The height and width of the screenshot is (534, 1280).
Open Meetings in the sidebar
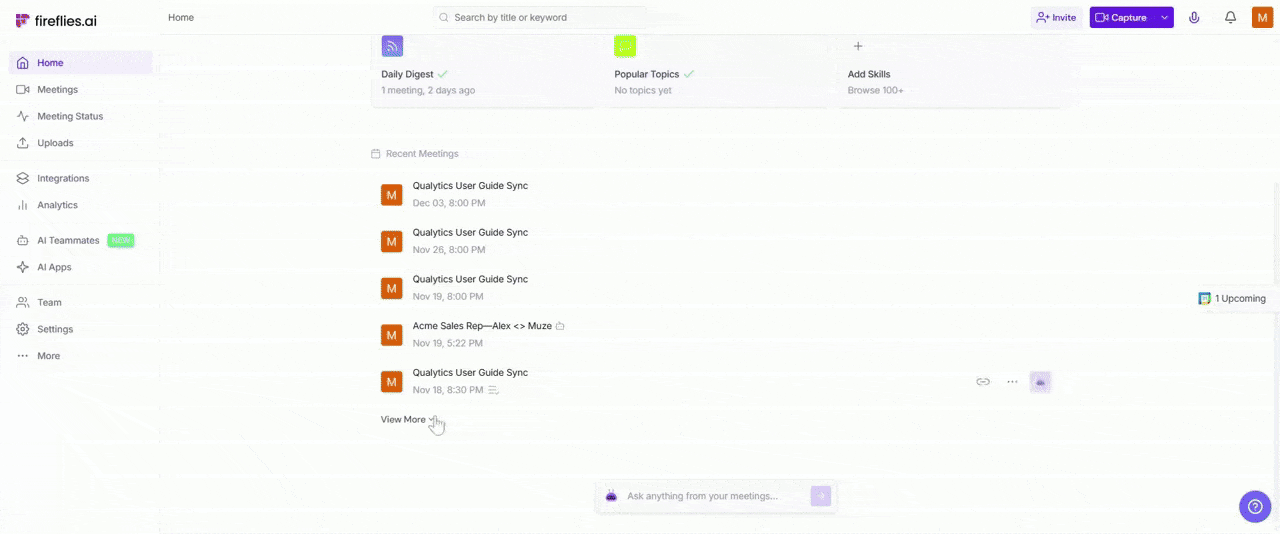tap(57, 90)
